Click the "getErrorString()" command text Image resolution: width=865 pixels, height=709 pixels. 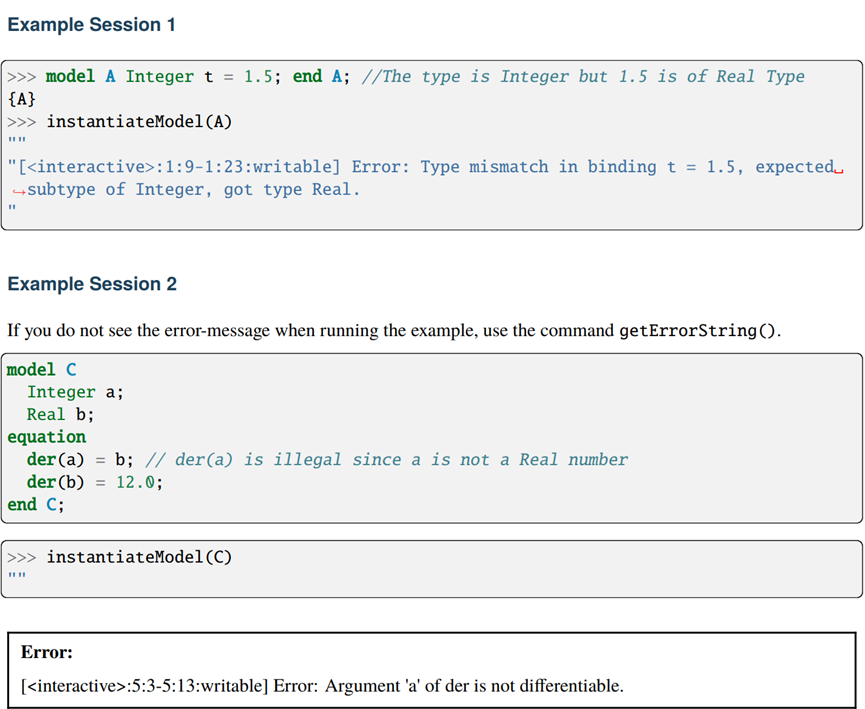click(x=699, y=330)
